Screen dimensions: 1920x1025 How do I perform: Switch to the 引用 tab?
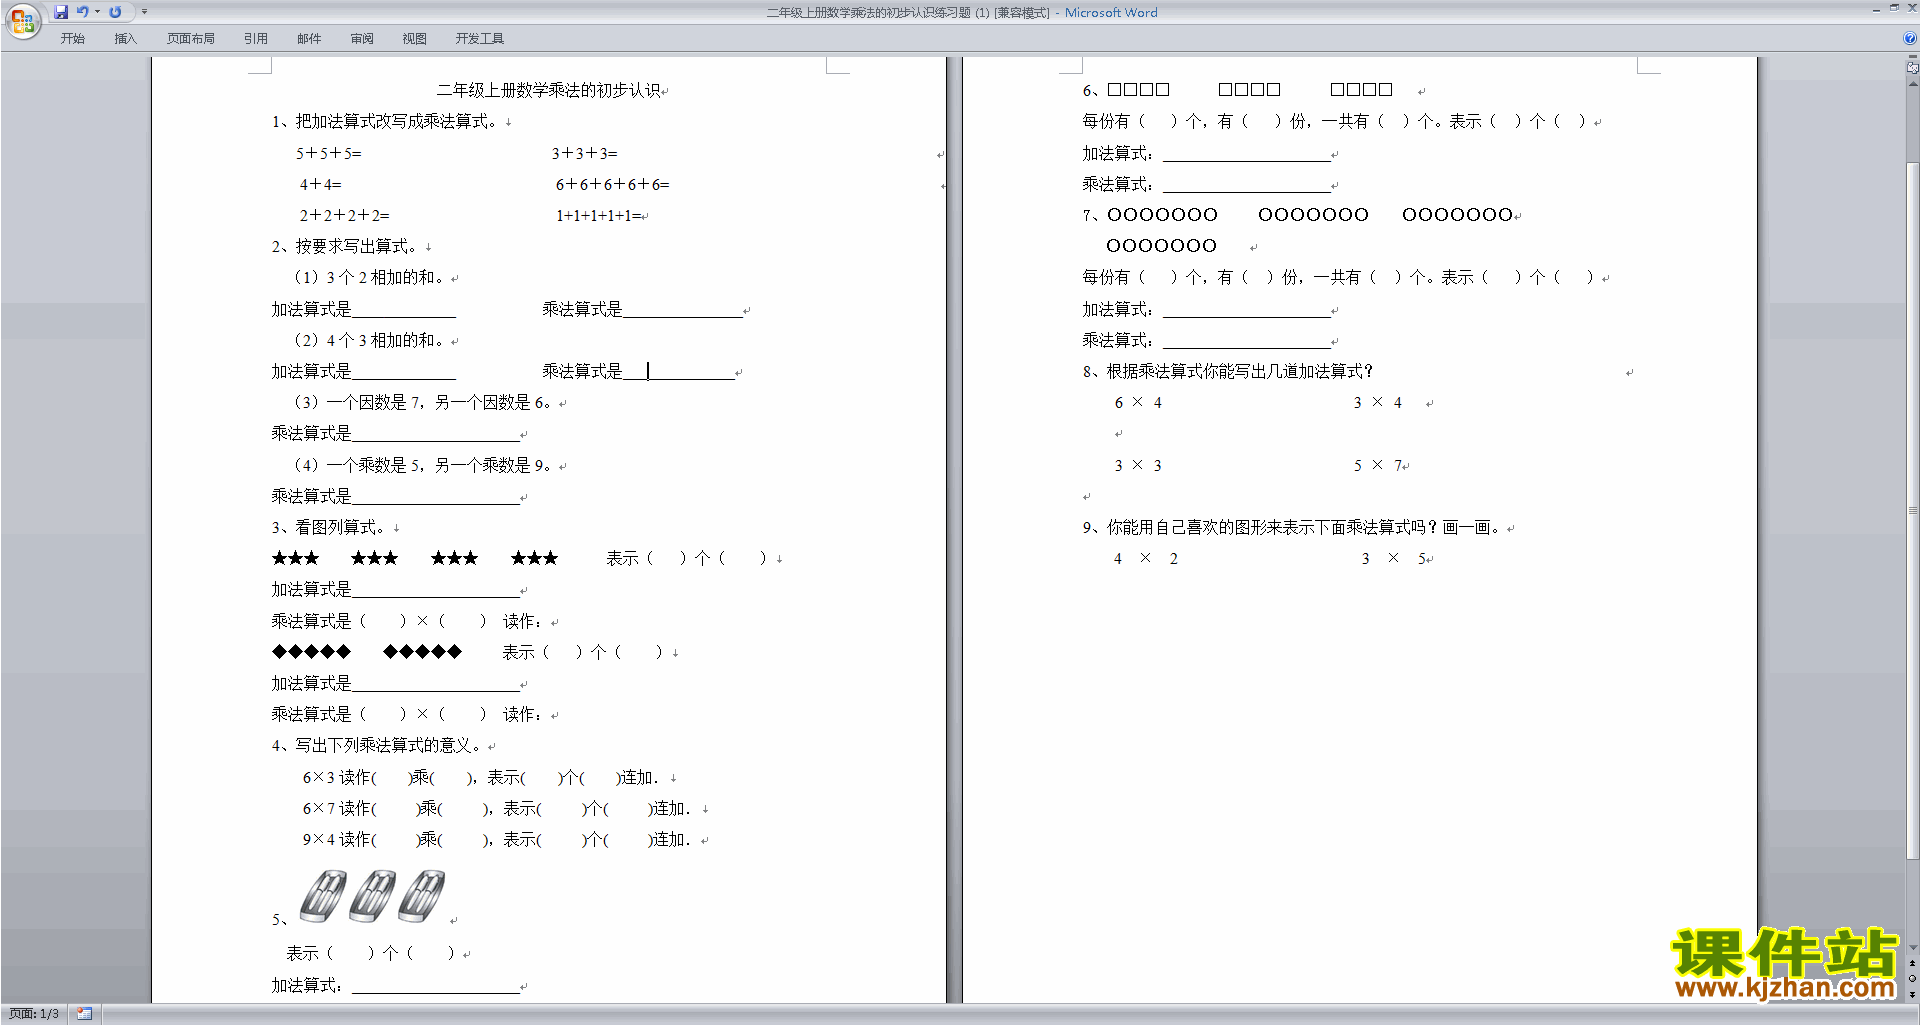pyautogui.click(x=256, y=39)
